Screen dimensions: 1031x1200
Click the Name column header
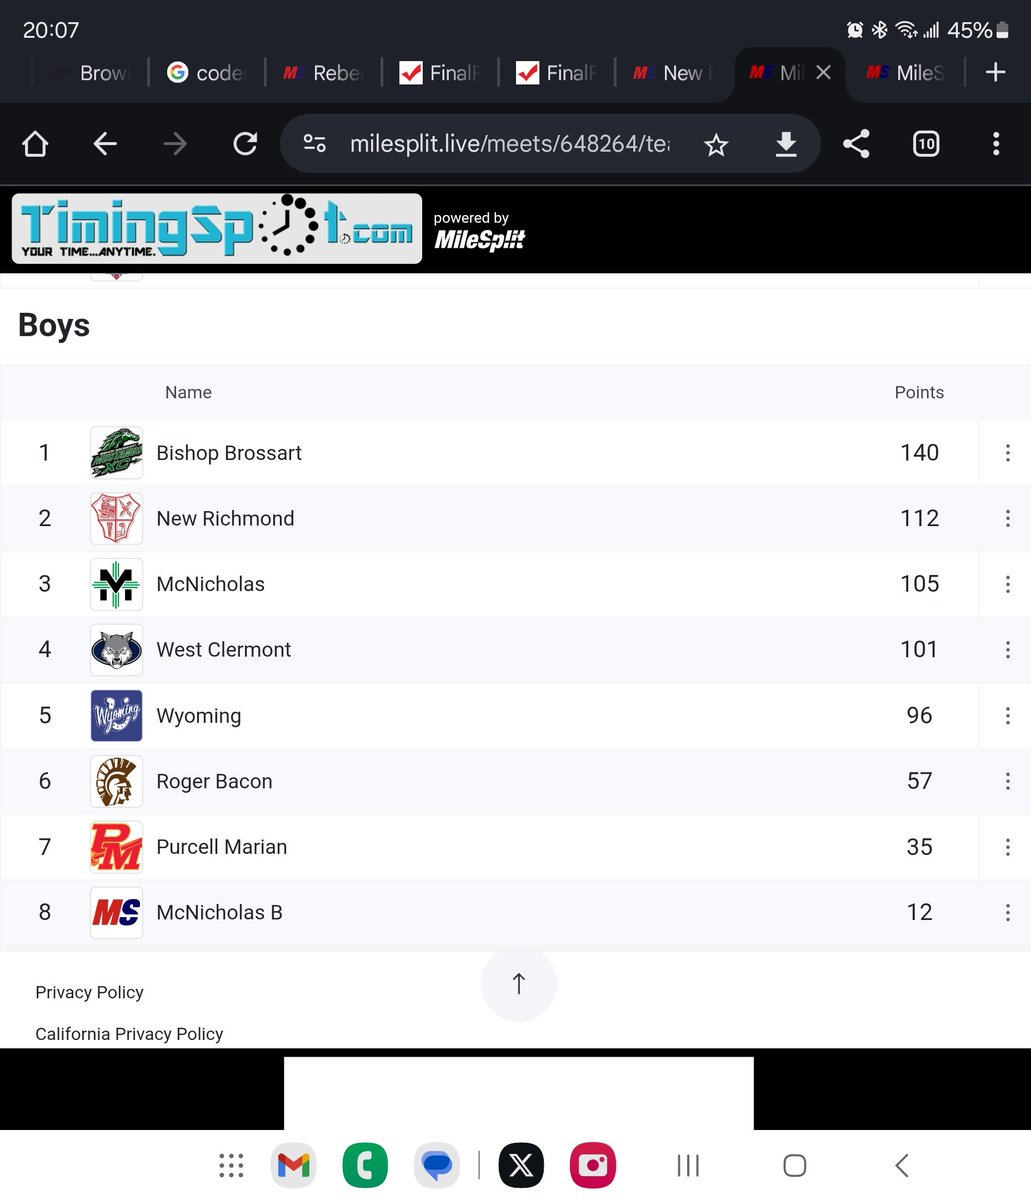(x=188, y=392)
